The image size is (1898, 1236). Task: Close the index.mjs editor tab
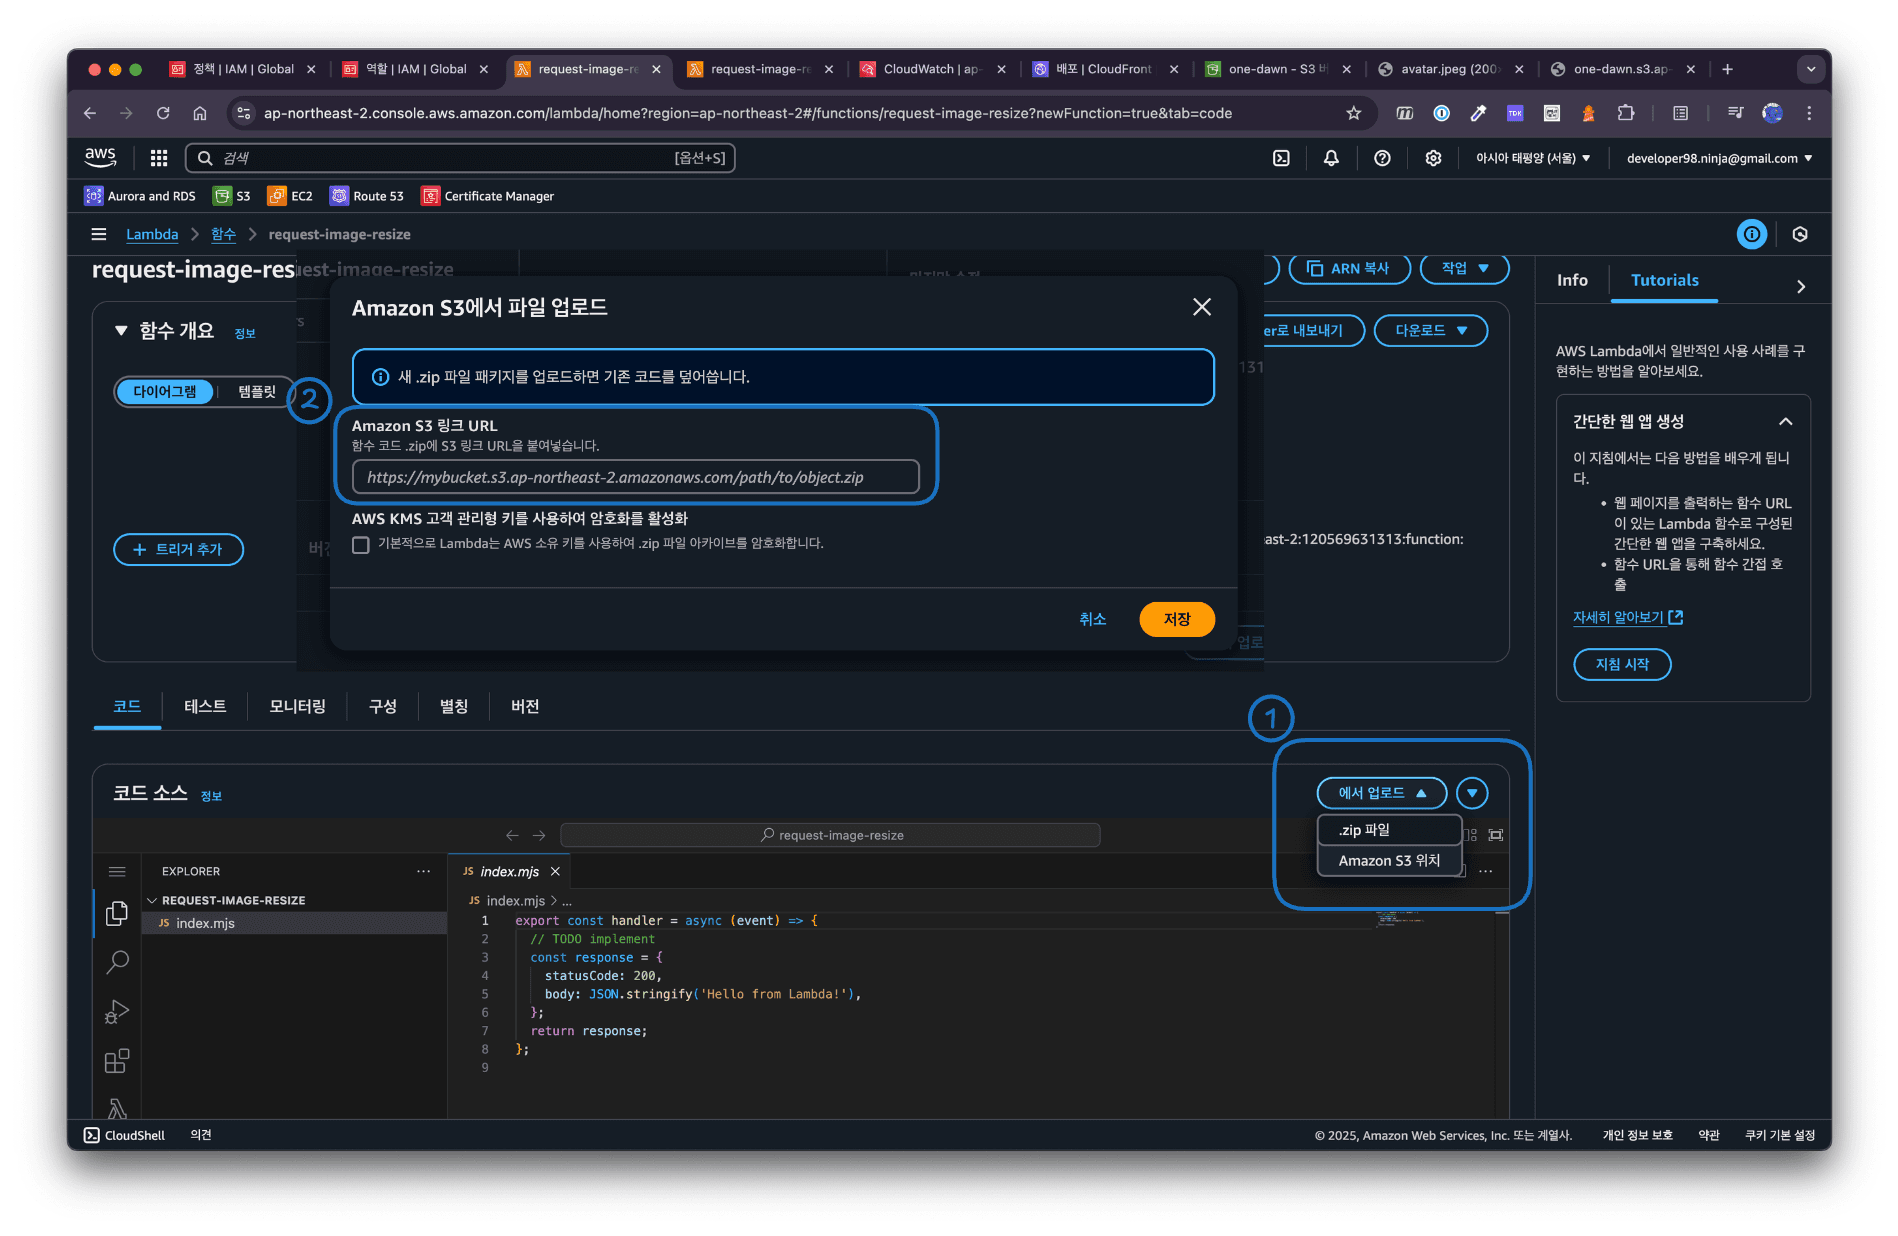click(555, 871)
